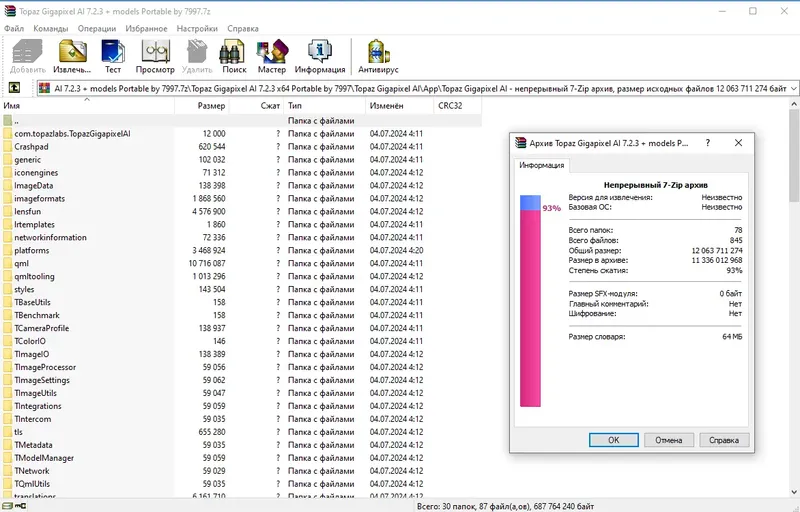This screenshot has height=512, width=800.
Task: Select the iconengines folder
Action: [36, 173]
